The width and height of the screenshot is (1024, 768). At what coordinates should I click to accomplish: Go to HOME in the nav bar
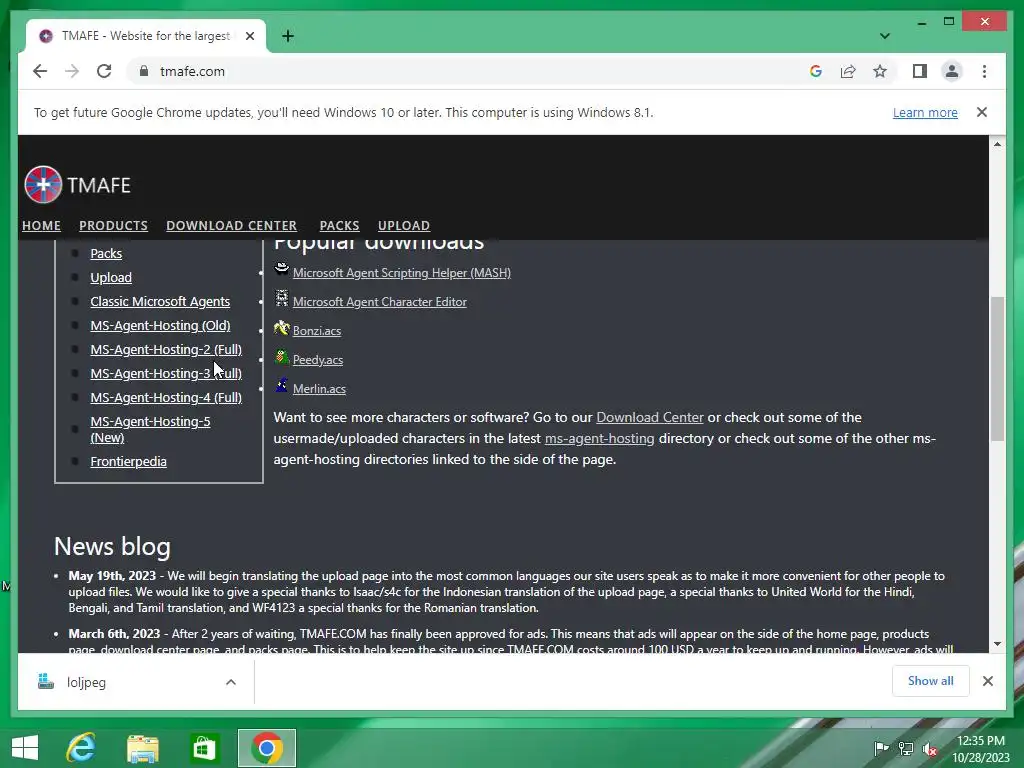point(41,225)
